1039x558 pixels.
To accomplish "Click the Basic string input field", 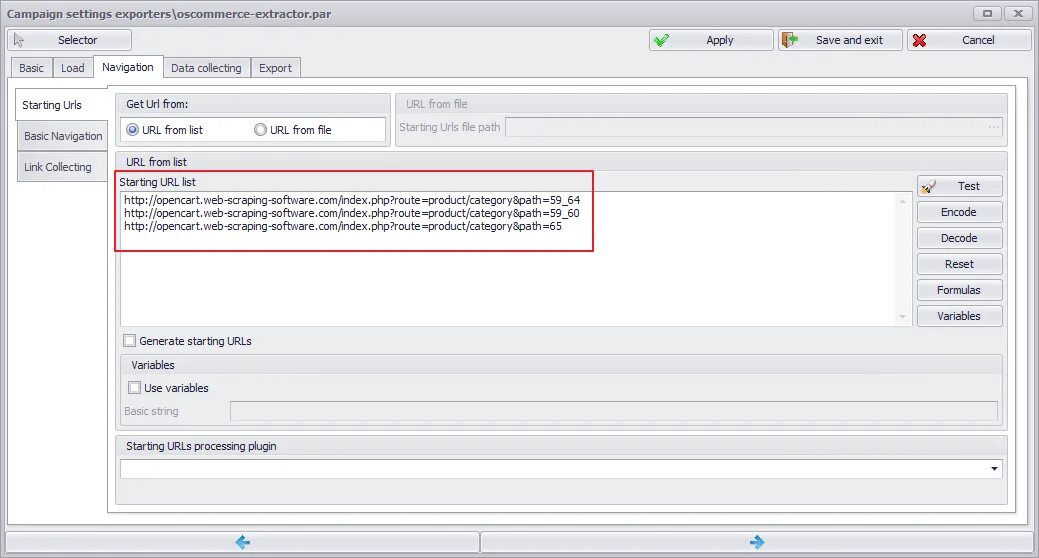I will 614,411.
